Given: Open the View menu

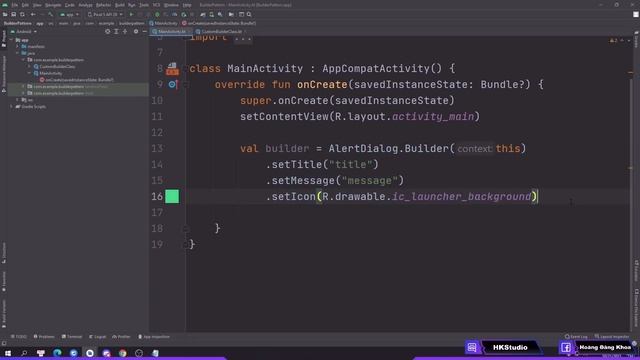Looking at the screenshot, I should click(x=37, y=5).
